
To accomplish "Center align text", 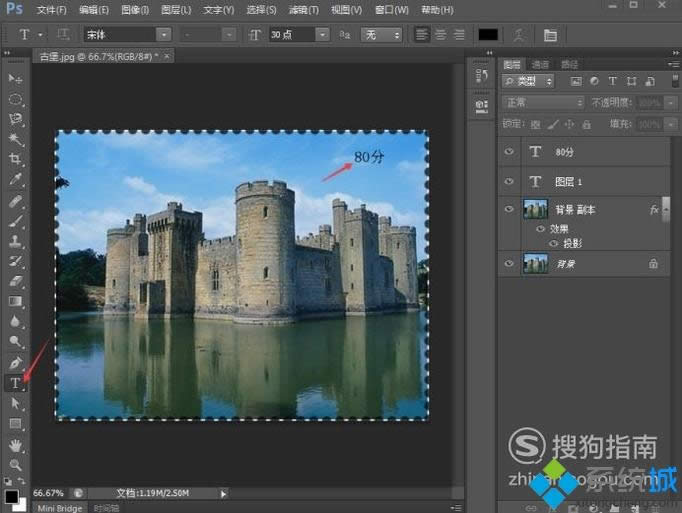I will click(441, 34).
